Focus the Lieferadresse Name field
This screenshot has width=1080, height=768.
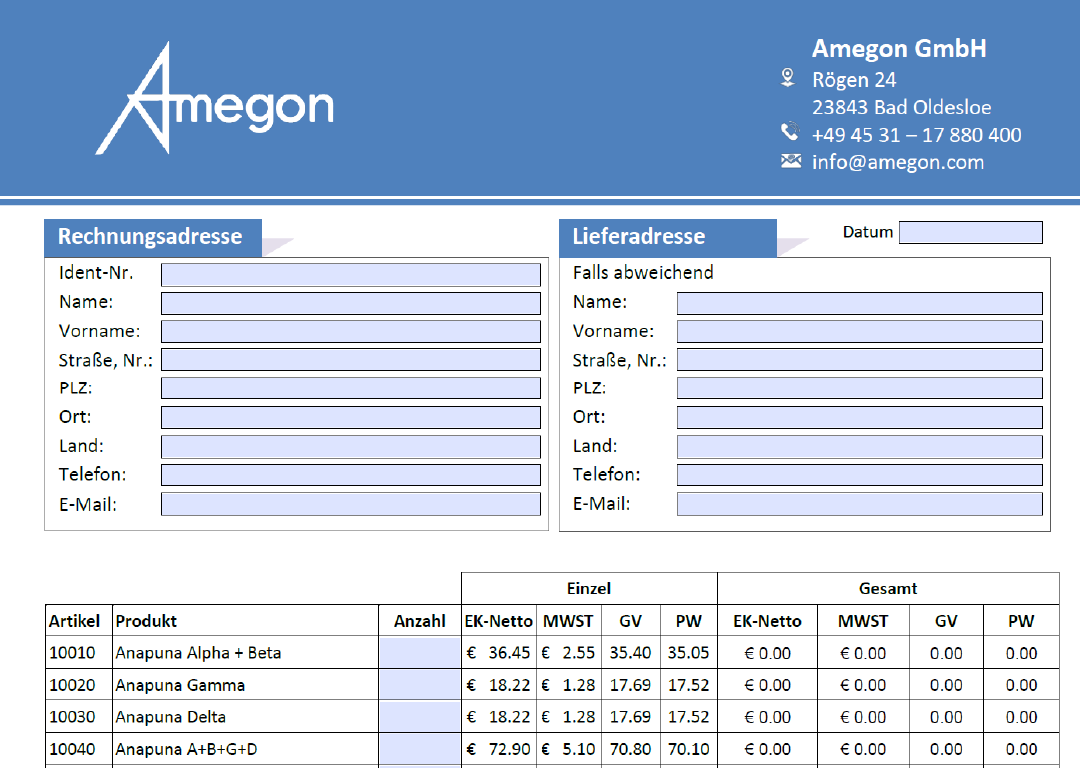[x=859, y=303]
